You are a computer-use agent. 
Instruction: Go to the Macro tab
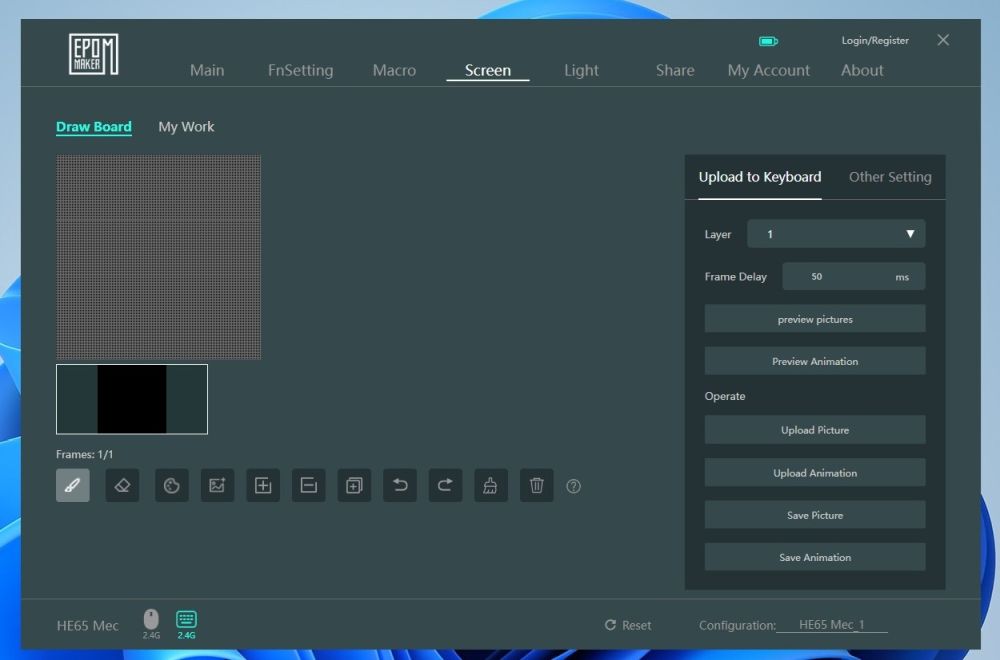pos(394,70)
